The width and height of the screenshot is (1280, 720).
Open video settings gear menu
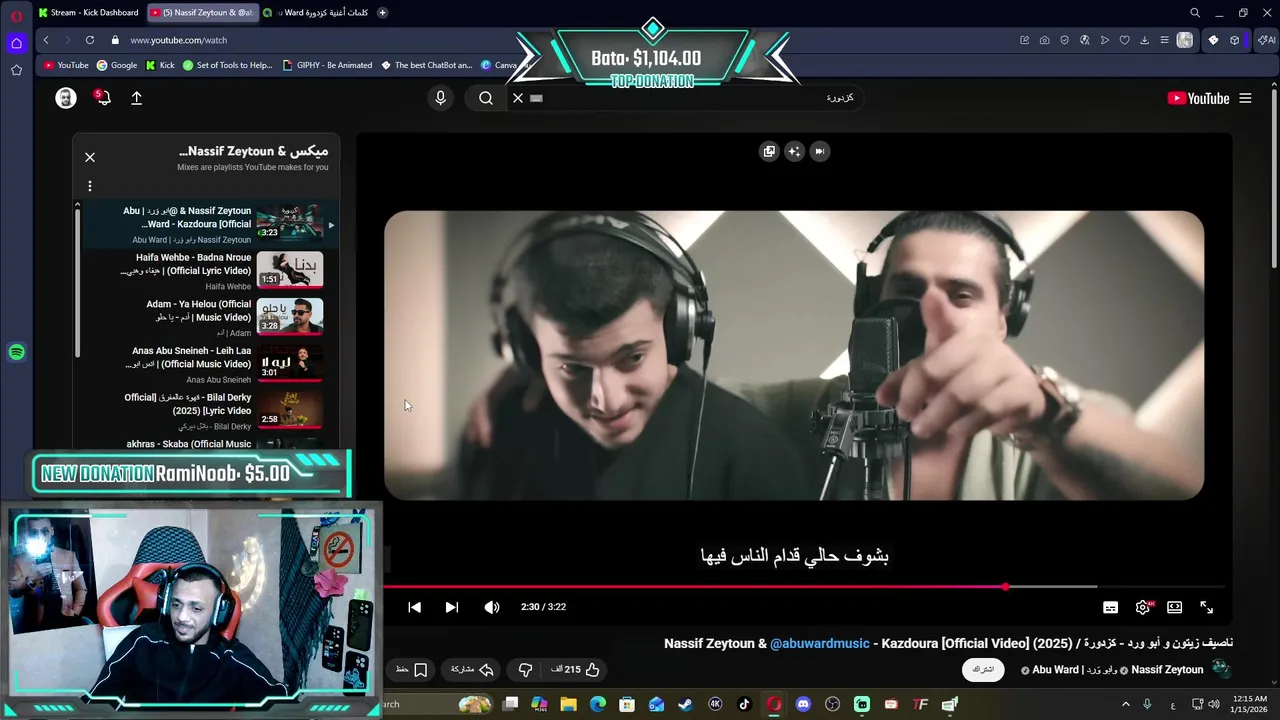[1143, 607]
